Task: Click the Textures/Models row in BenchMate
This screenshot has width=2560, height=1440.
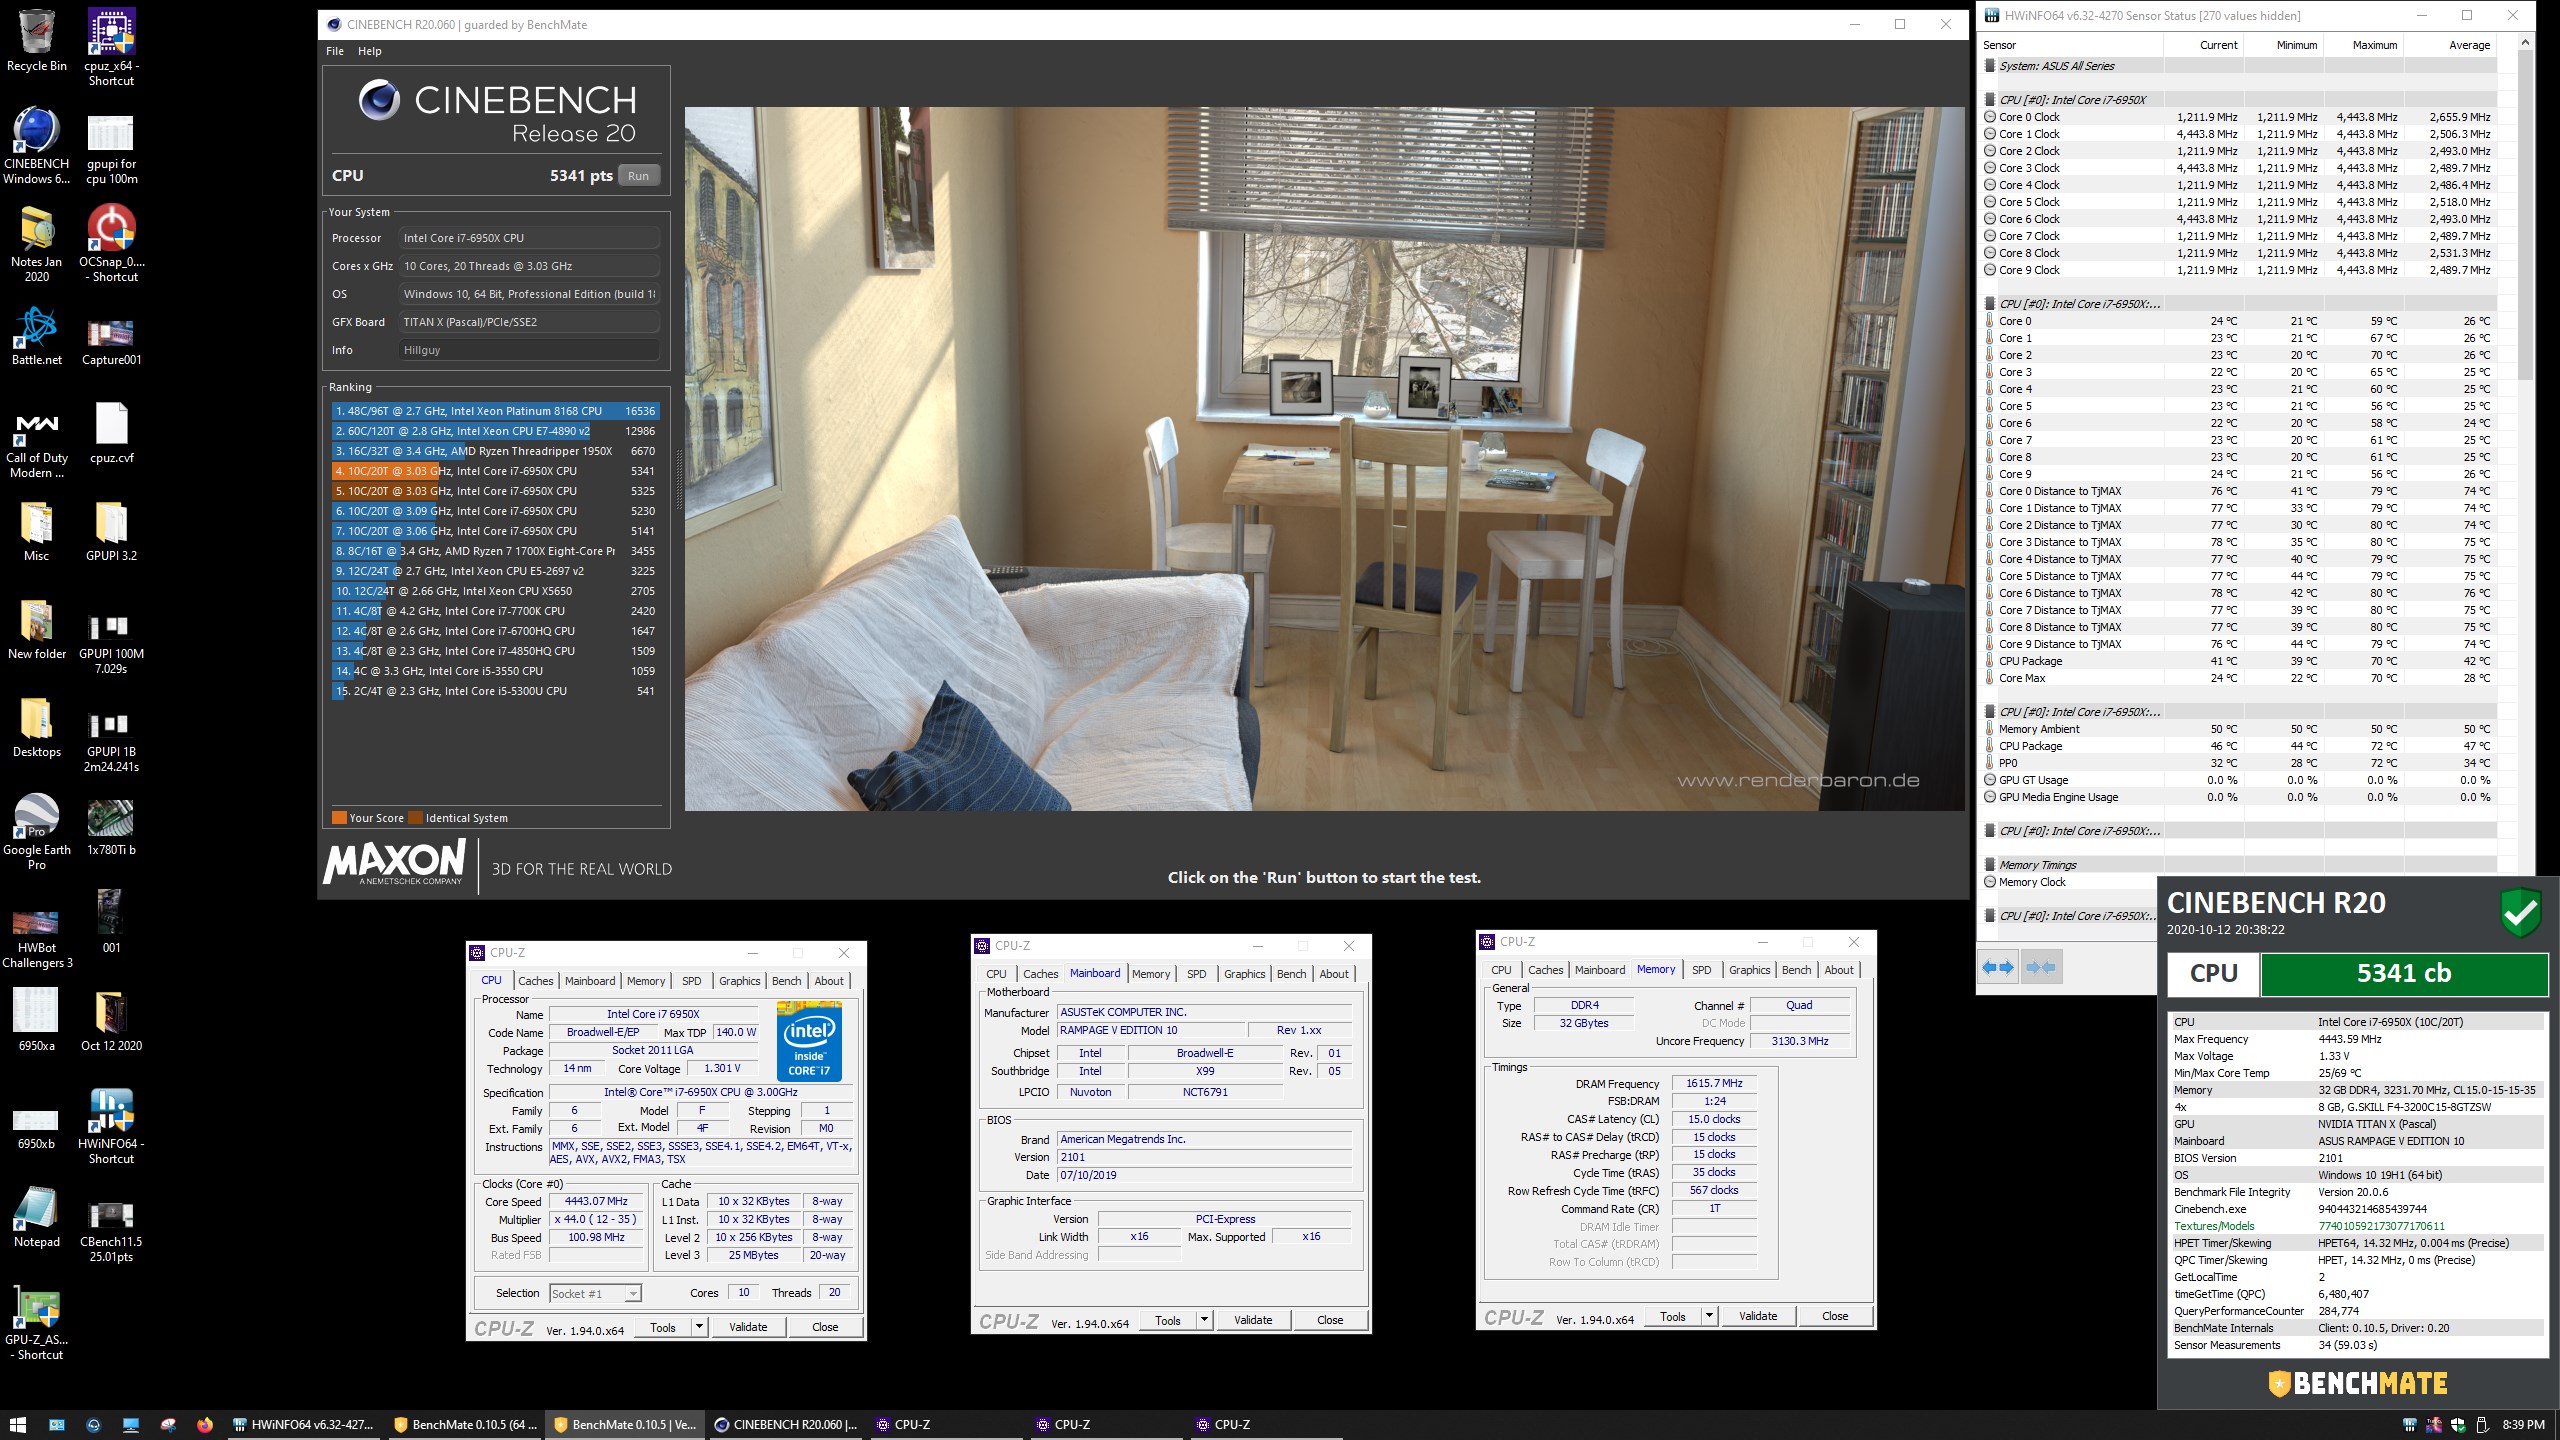Action: coord(2357,1226)
